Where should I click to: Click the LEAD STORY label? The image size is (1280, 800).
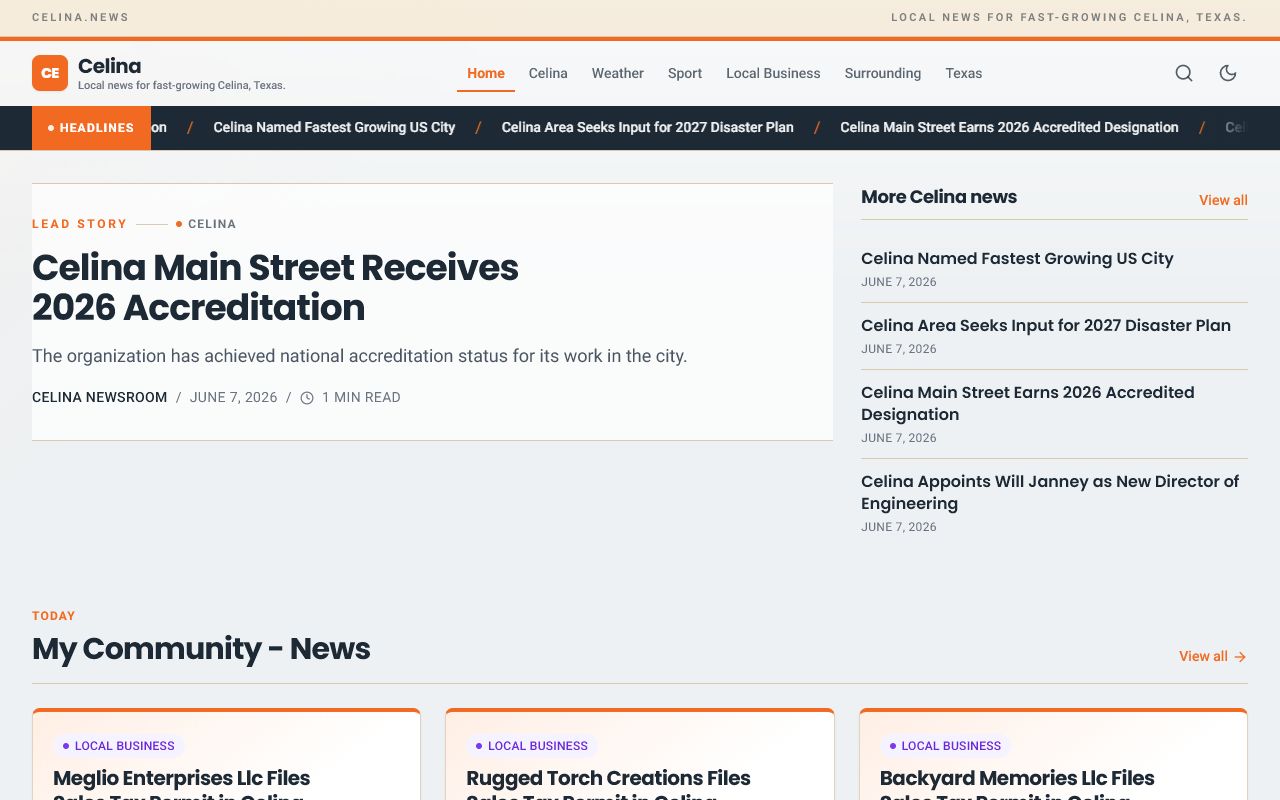click(x=80, y=224)
